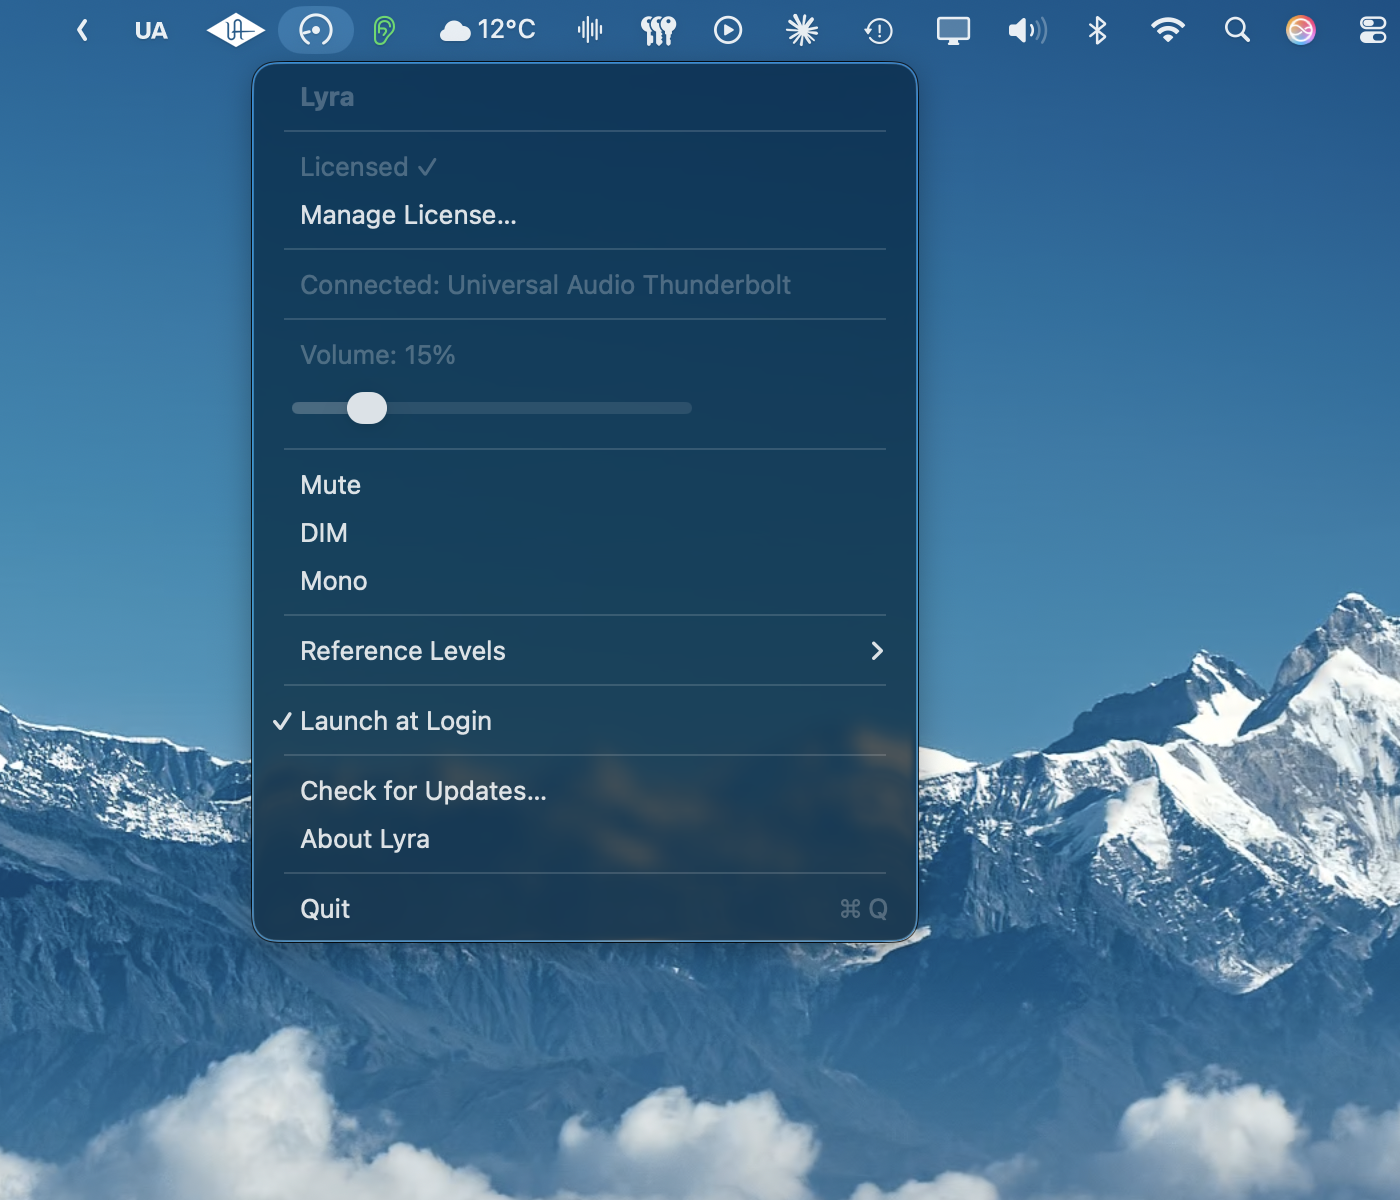
Task: Open Control Center icon
Action: (1373, 31)
